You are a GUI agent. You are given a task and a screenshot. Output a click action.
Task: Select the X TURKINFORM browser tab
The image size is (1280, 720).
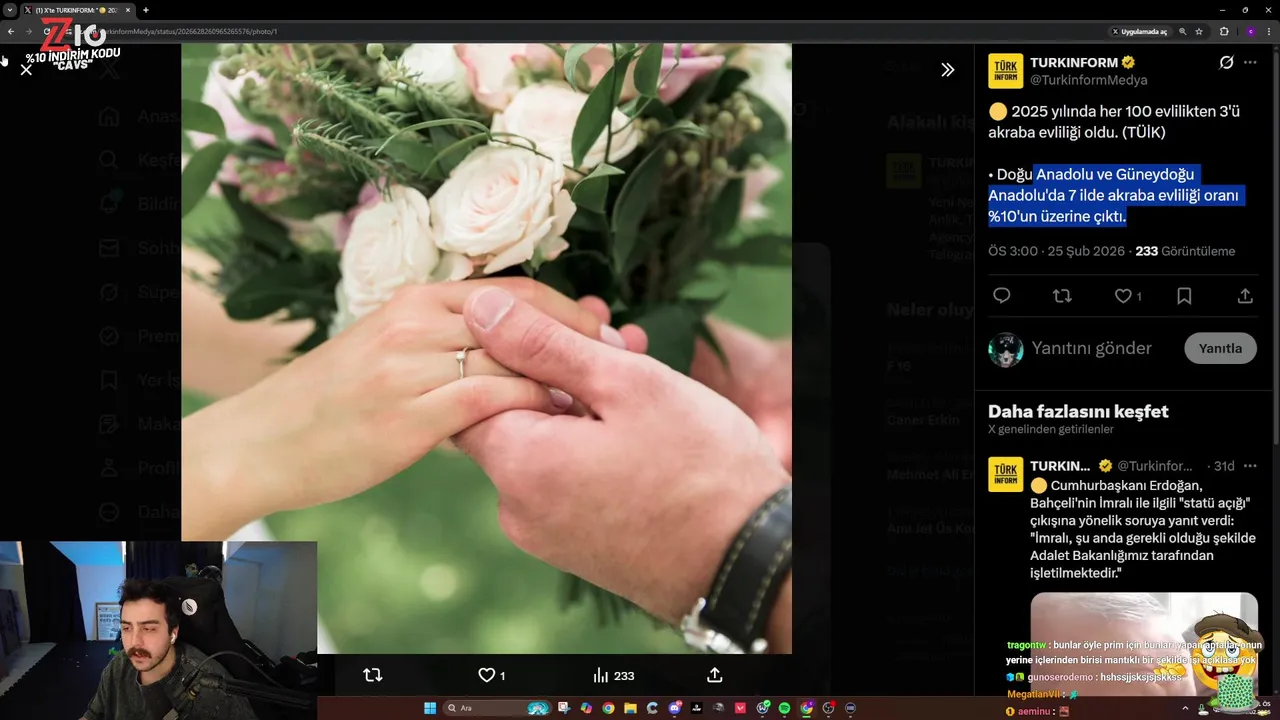tap(76, 10)
